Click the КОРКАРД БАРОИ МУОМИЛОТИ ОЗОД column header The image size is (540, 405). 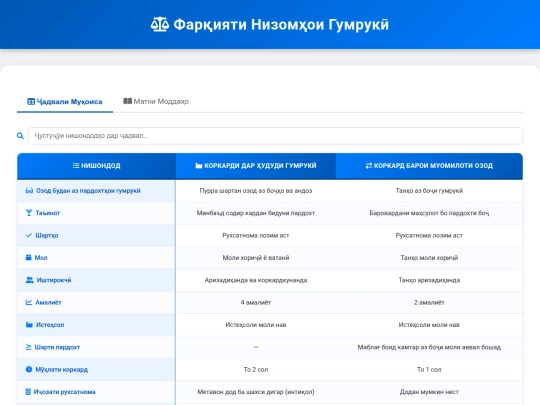[x=429, y=166]
